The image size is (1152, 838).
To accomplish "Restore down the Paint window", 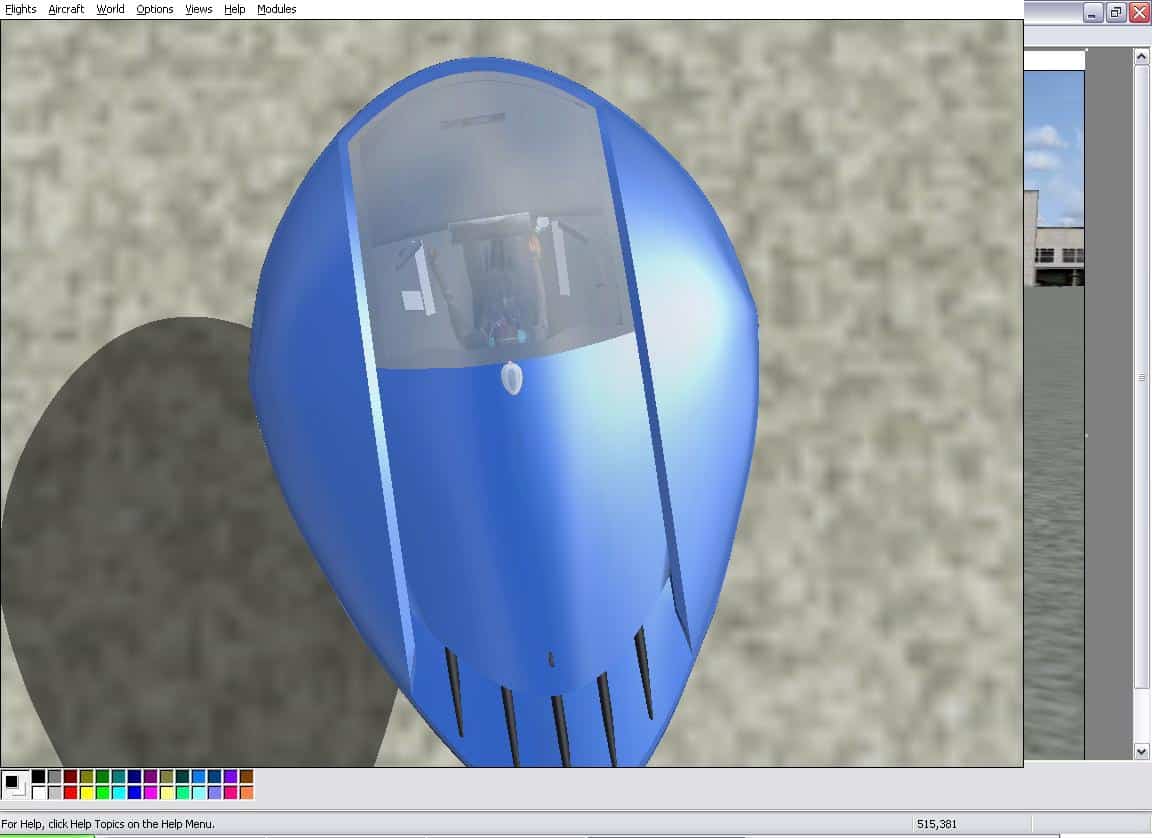I will [x=1115, y=13].
